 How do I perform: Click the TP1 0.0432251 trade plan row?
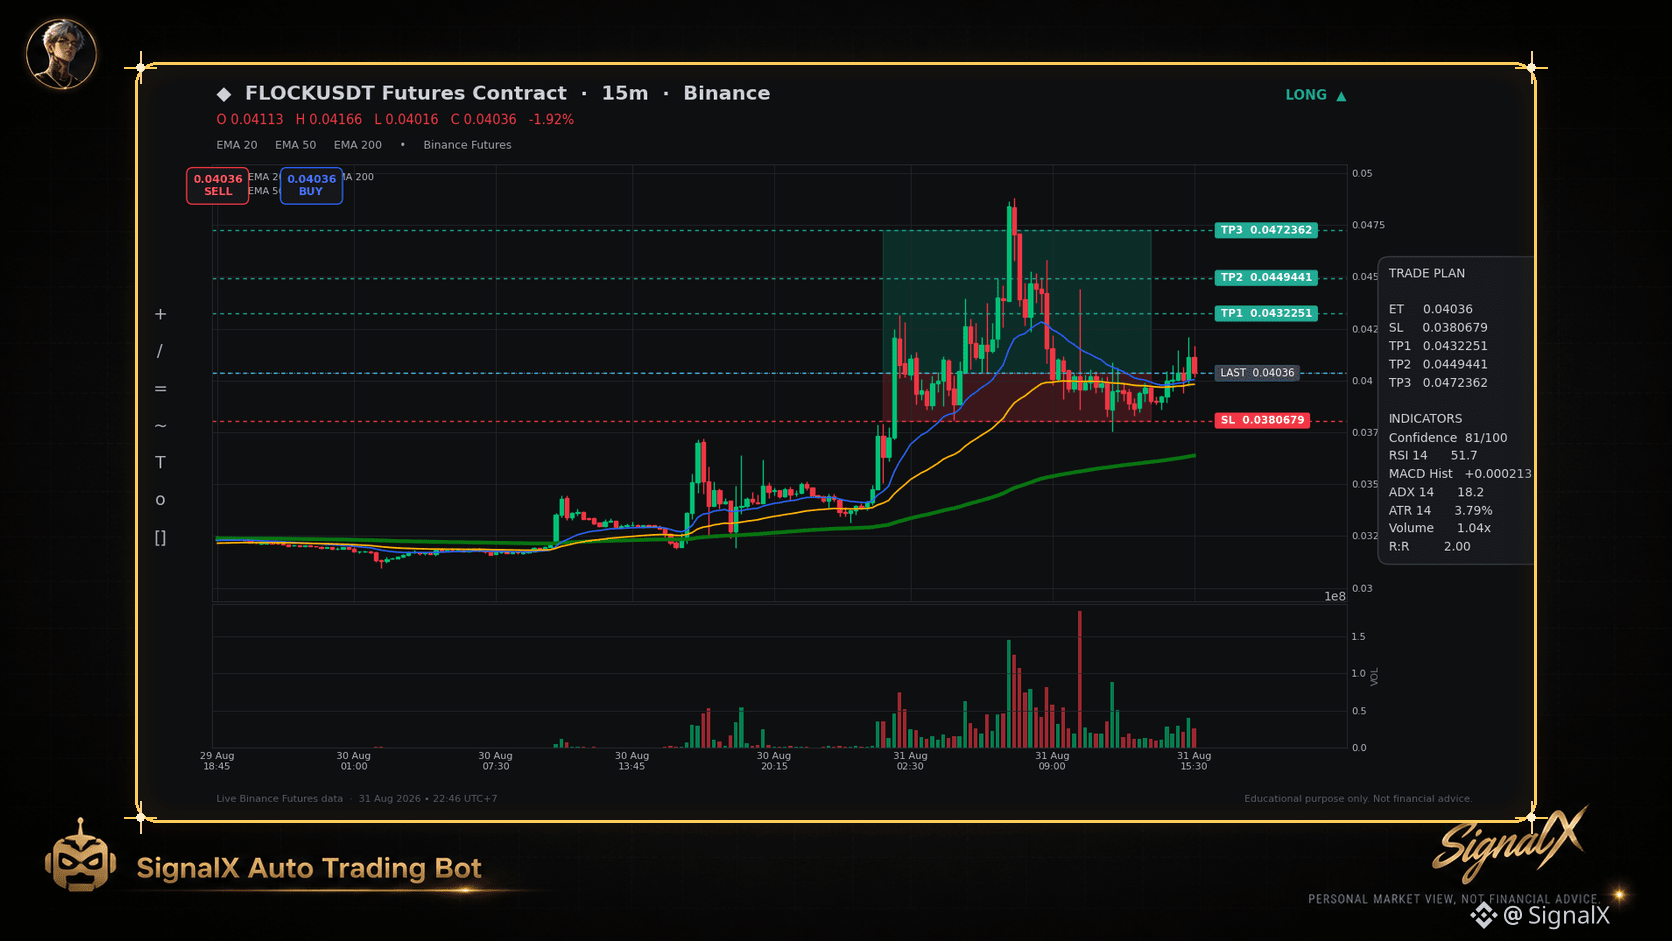click(1438, 346)
